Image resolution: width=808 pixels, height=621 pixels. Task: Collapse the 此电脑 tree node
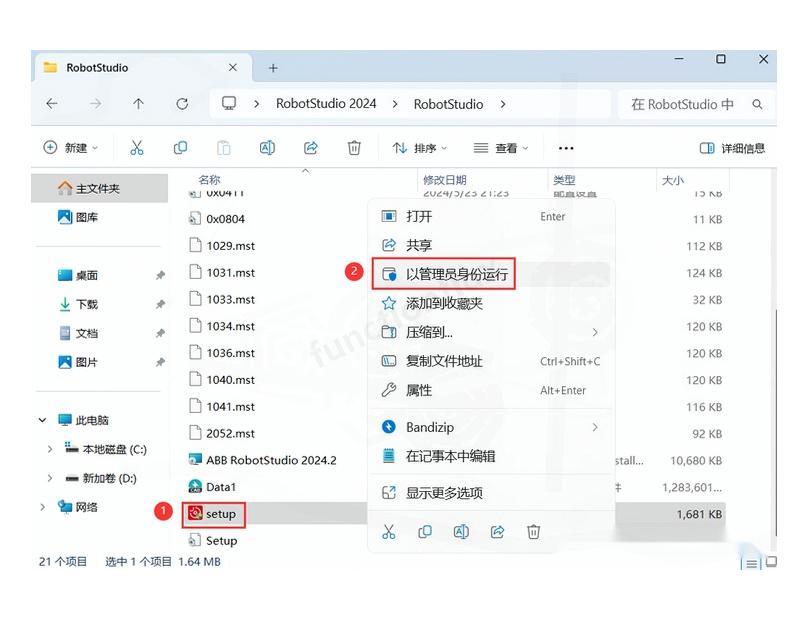[x=42, y=420]
